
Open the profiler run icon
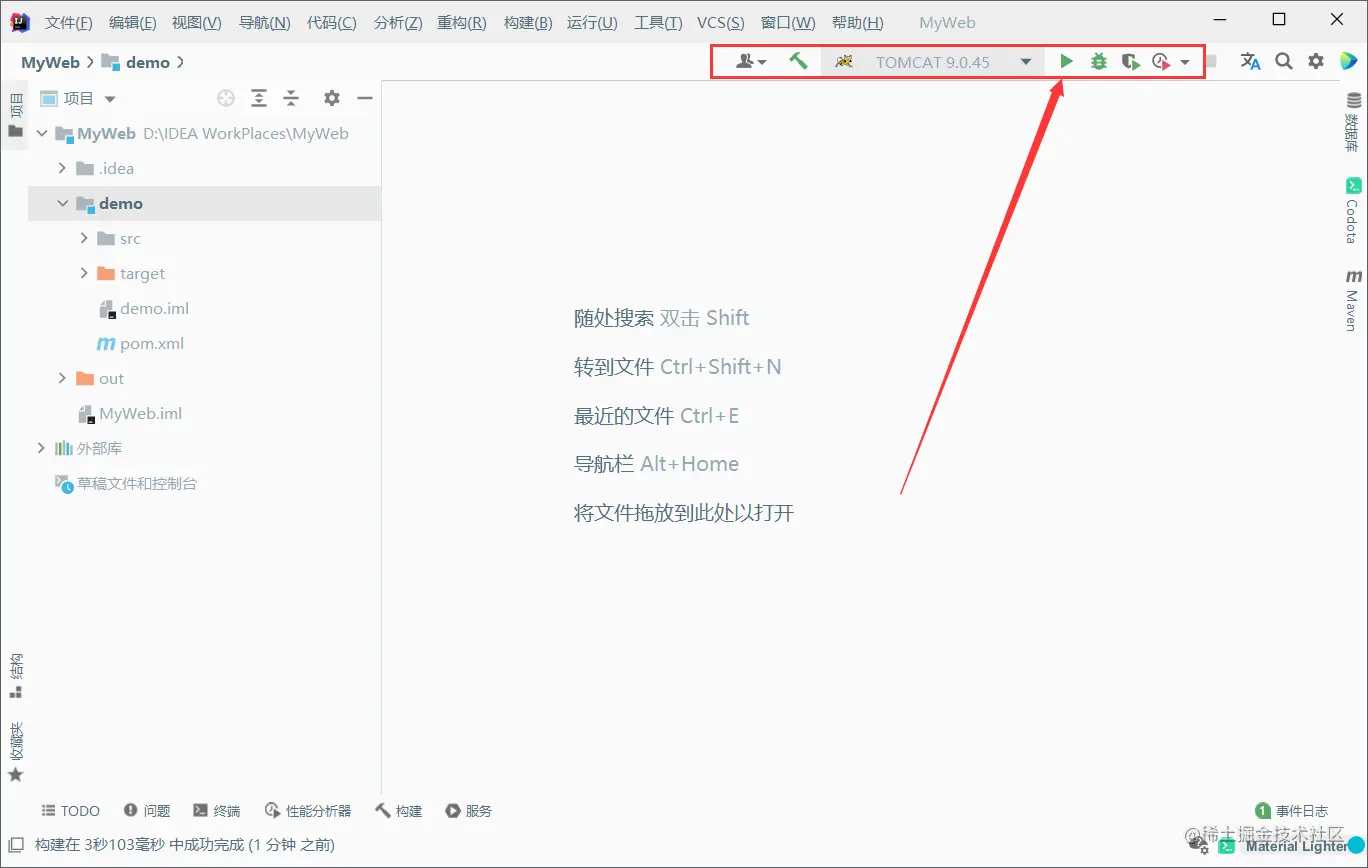click(1161, 62)
